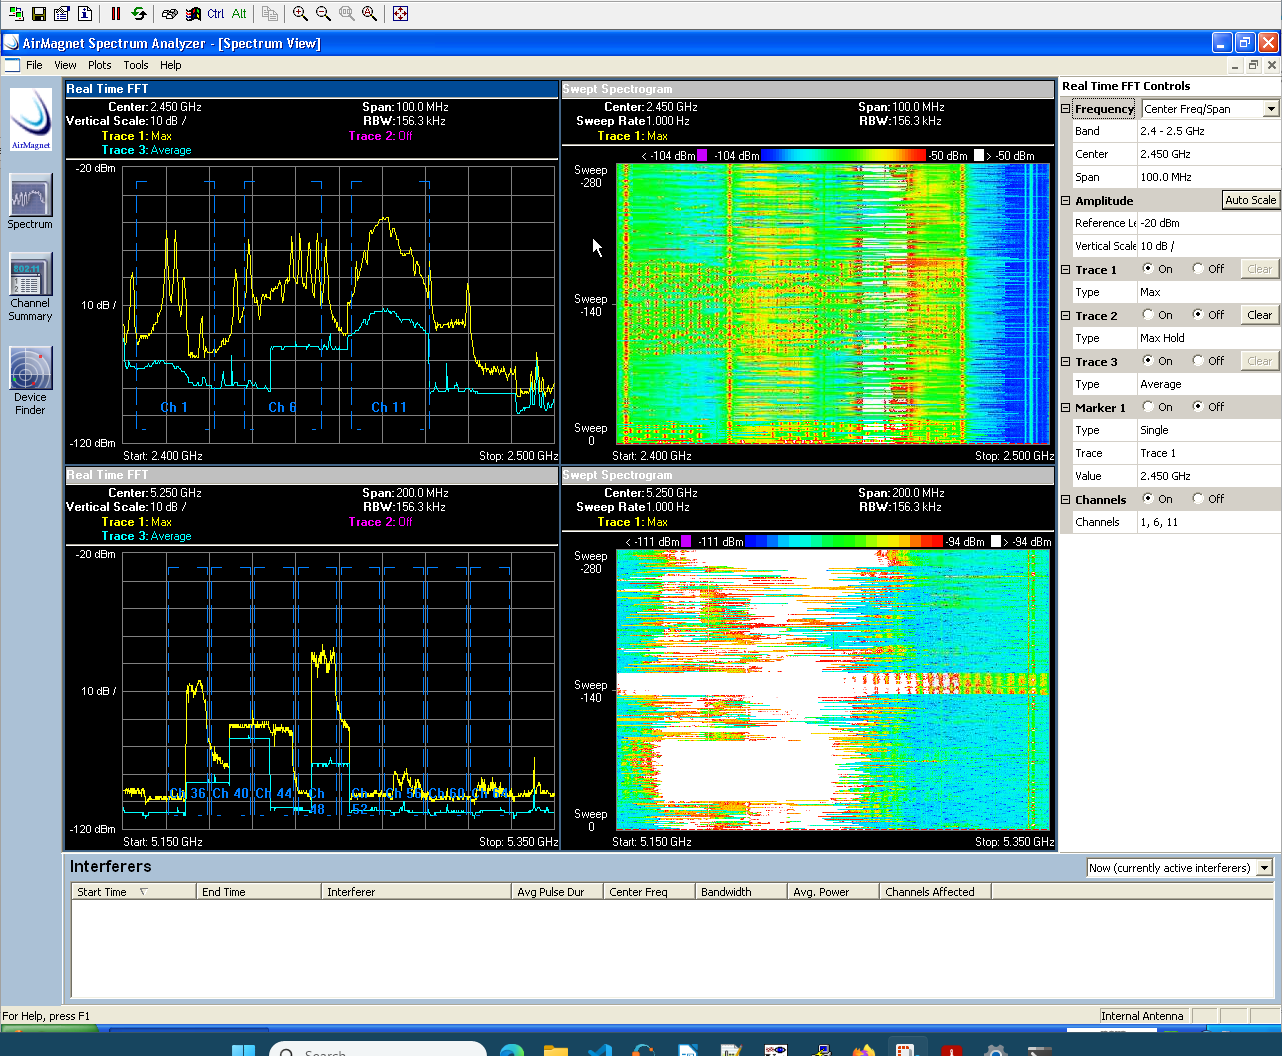Viewport: 1282px width, 1056px height.
Task: Clear Trace 2 with its Clear button
Action: [x=1260, y=315]
